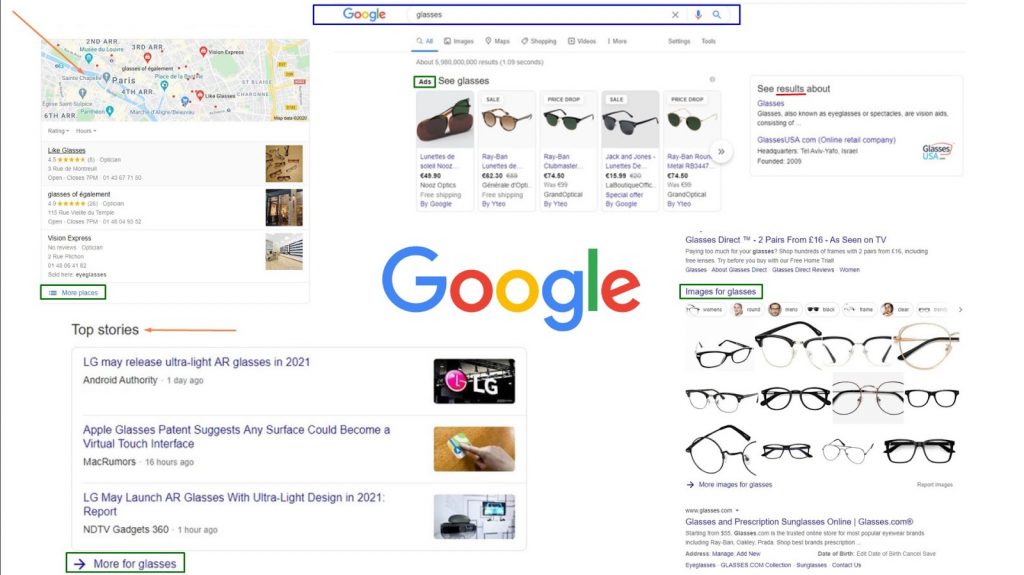Switch to the Shopping tab
The image size is (1024, 575).
click(x=539, y=41)
